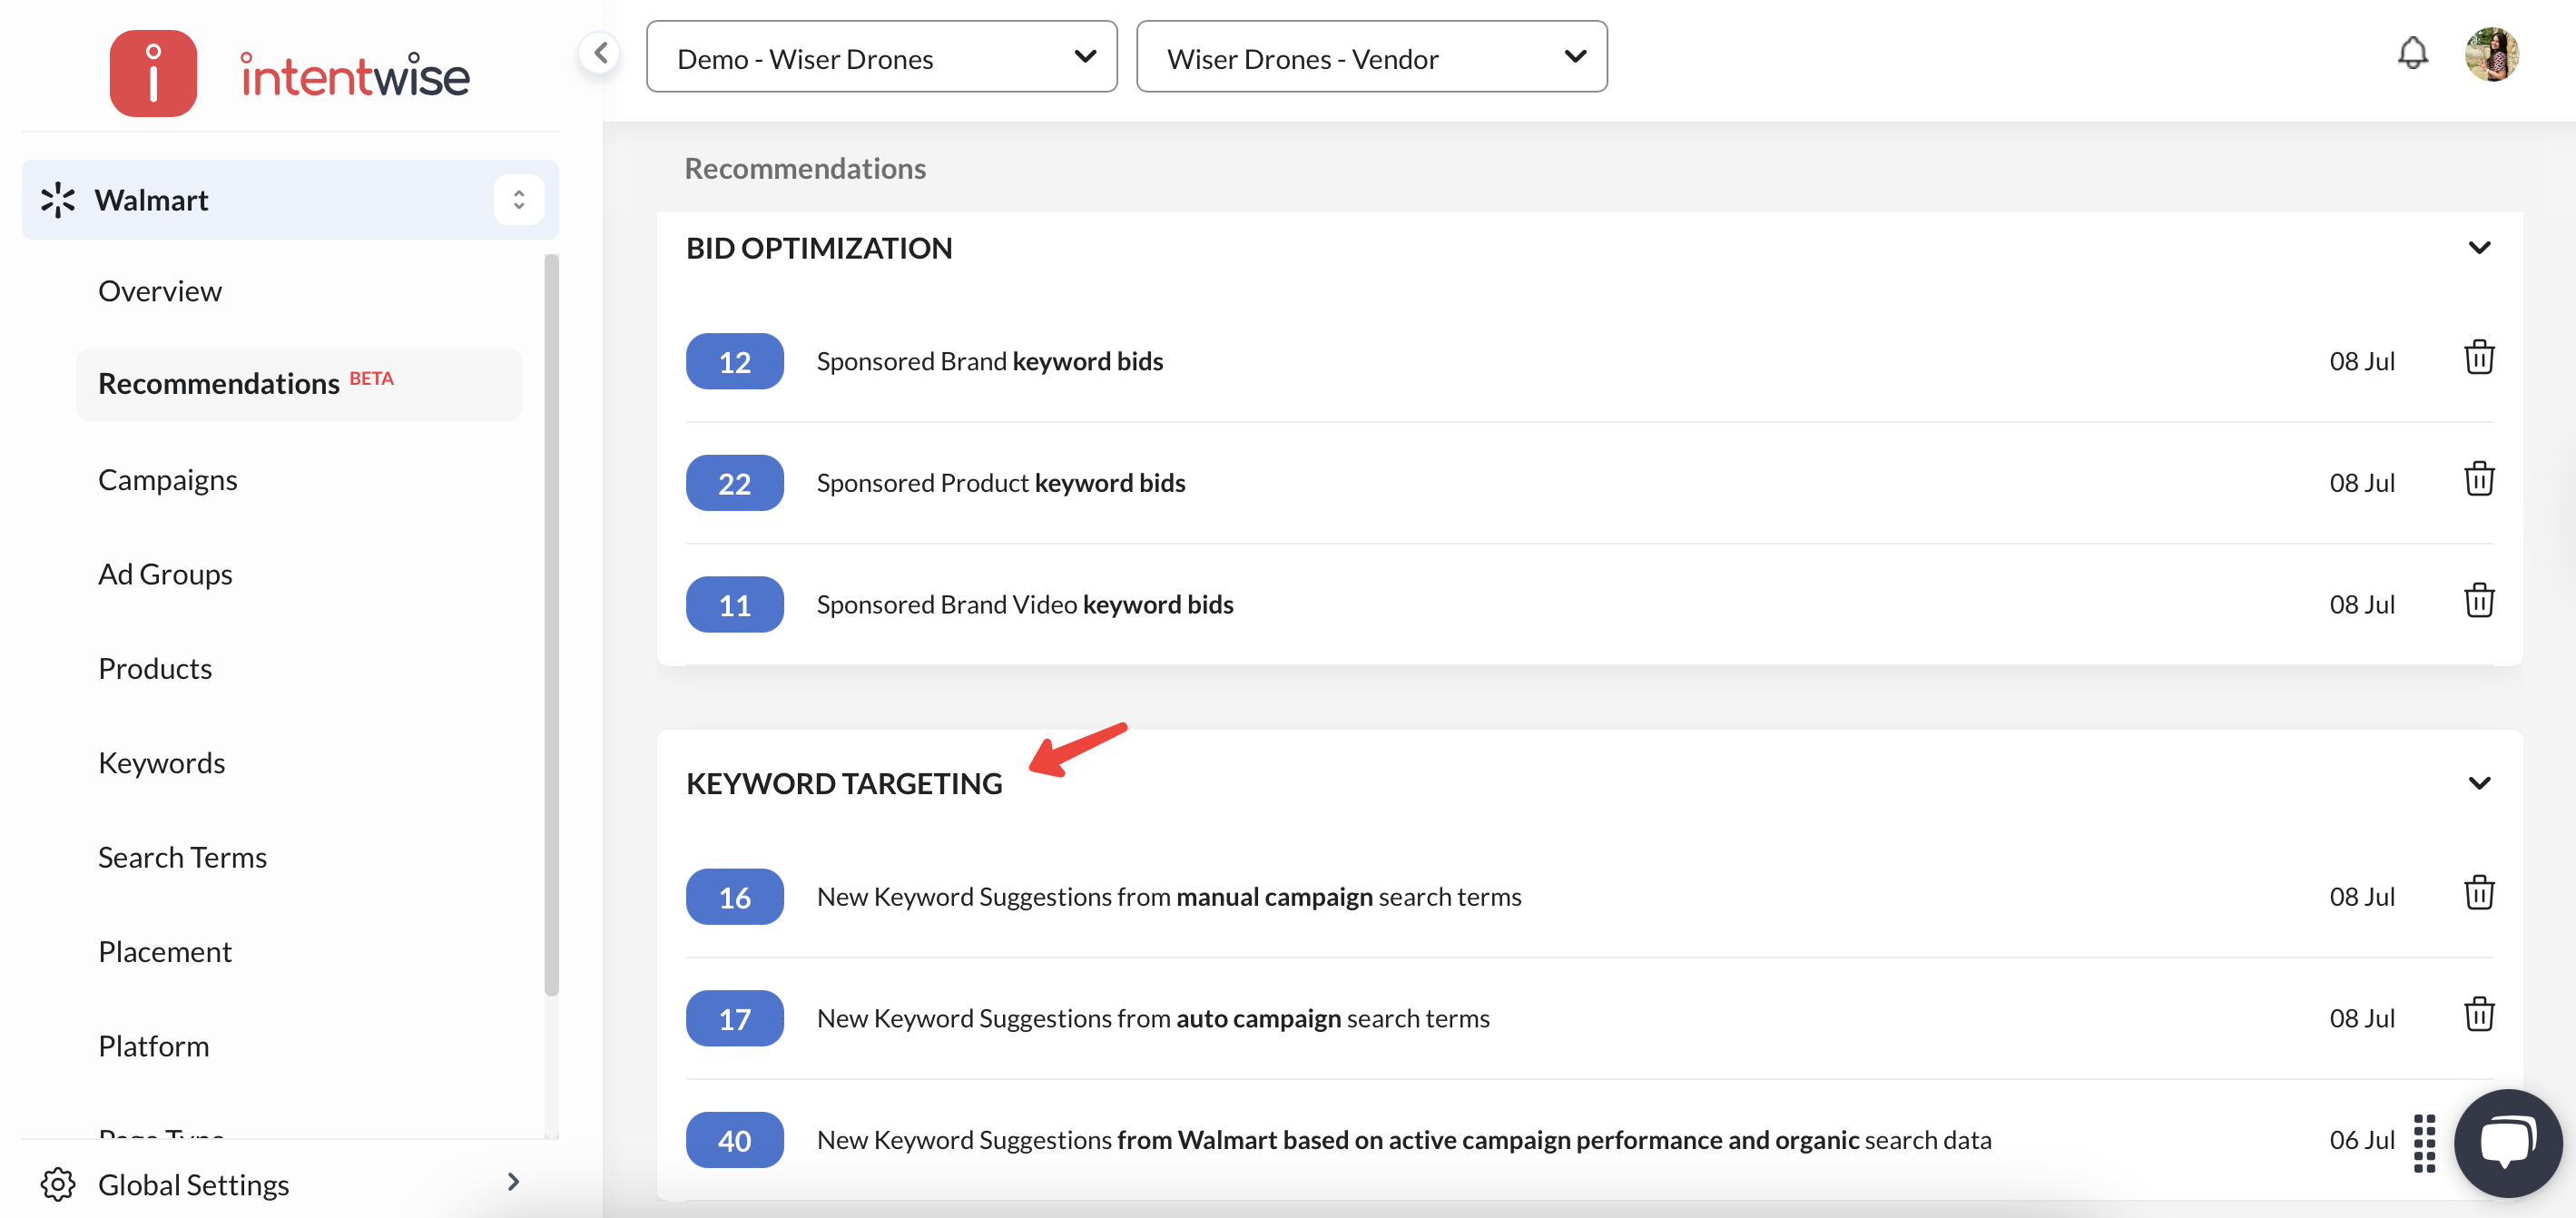2576x1218 pixels.
Task: Open the Demo - Wiser Drones dropdown
Action: [x=881, y=57]
